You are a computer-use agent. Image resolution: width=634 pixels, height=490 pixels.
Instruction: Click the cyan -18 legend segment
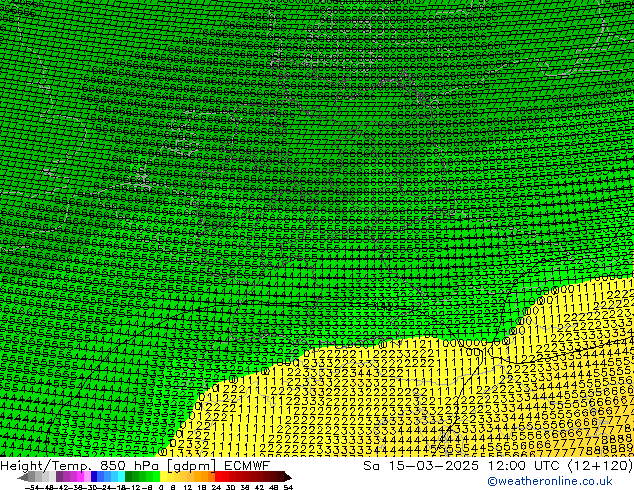(x=122, y=476)
